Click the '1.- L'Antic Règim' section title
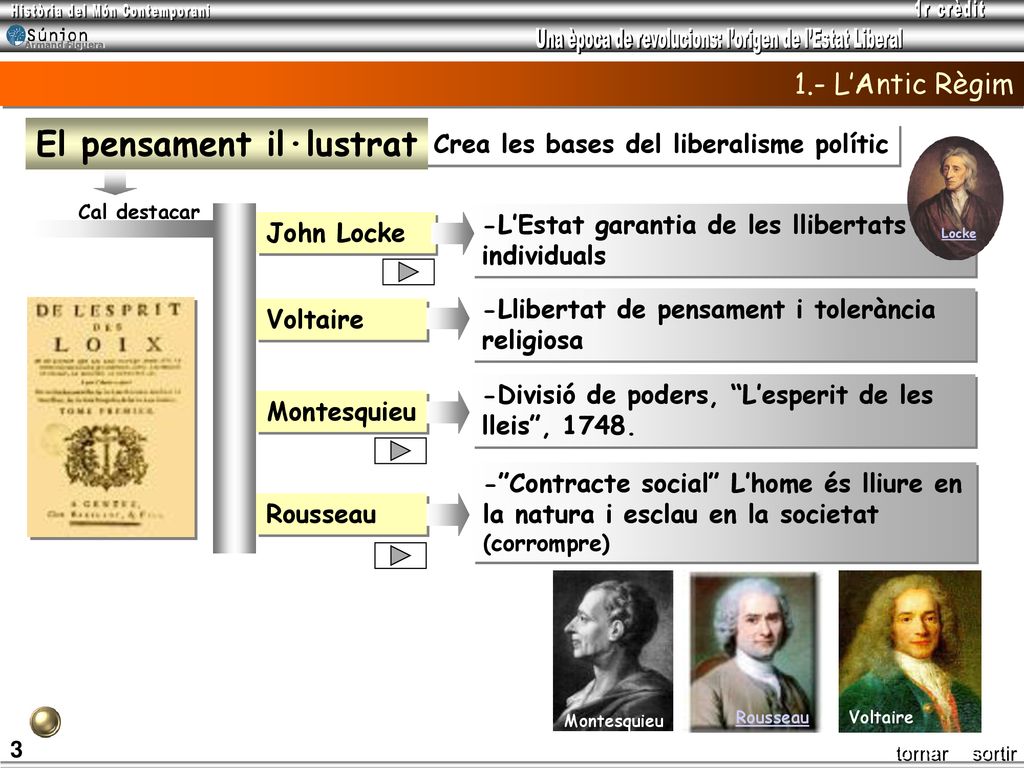The image size is (1024, 768). 904,84
